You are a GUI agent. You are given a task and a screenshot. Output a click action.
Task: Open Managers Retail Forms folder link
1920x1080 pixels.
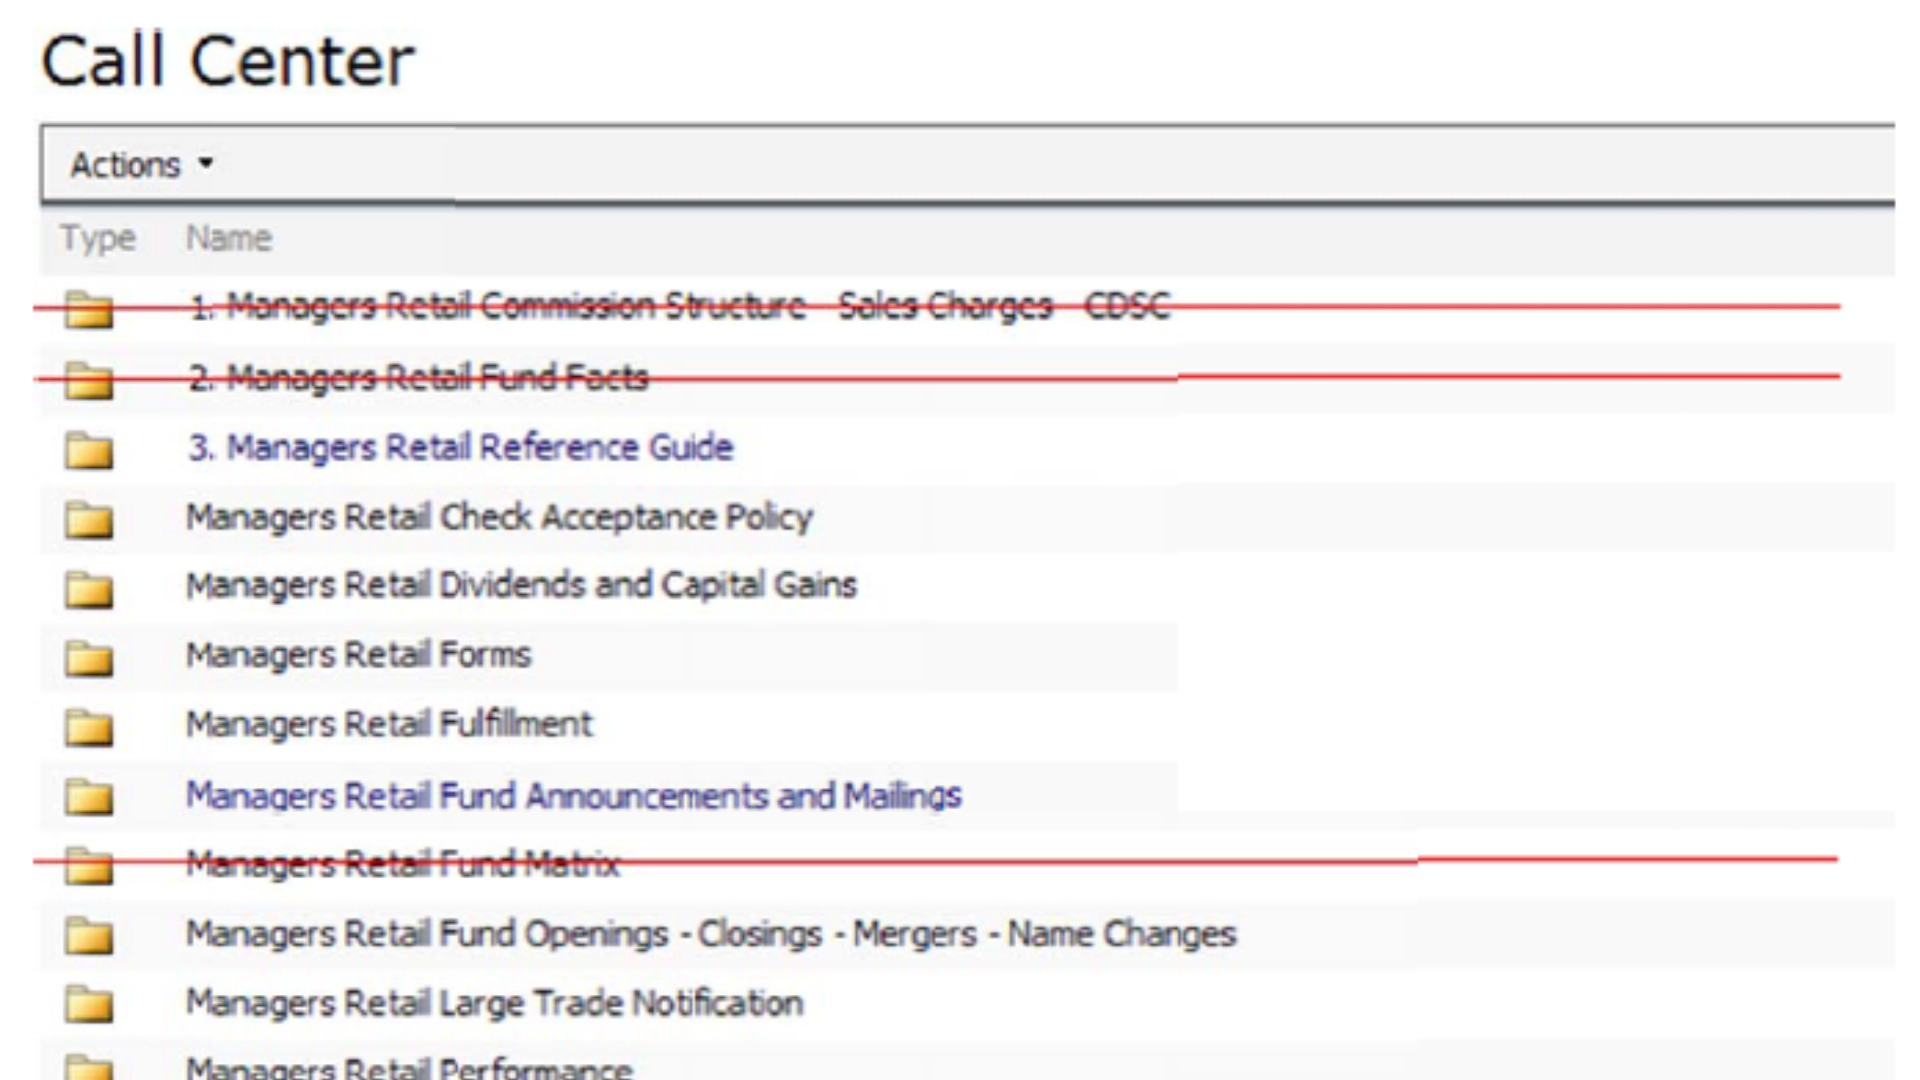pyautogui.click(x=358, y=655)
